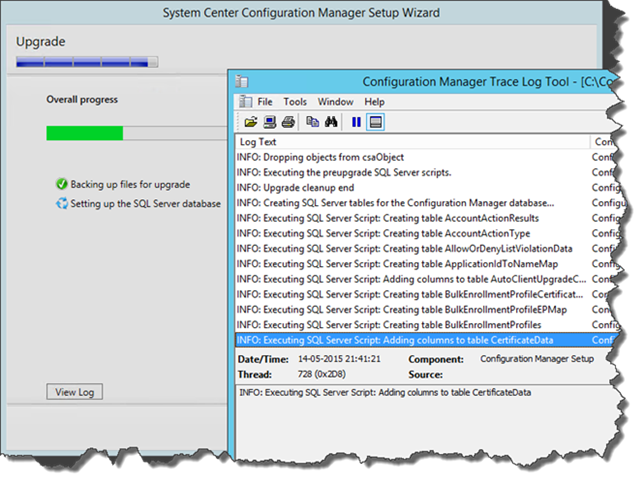
Task: Click 'Setting up the SQL Server database' step text
Action: point(145,204)
